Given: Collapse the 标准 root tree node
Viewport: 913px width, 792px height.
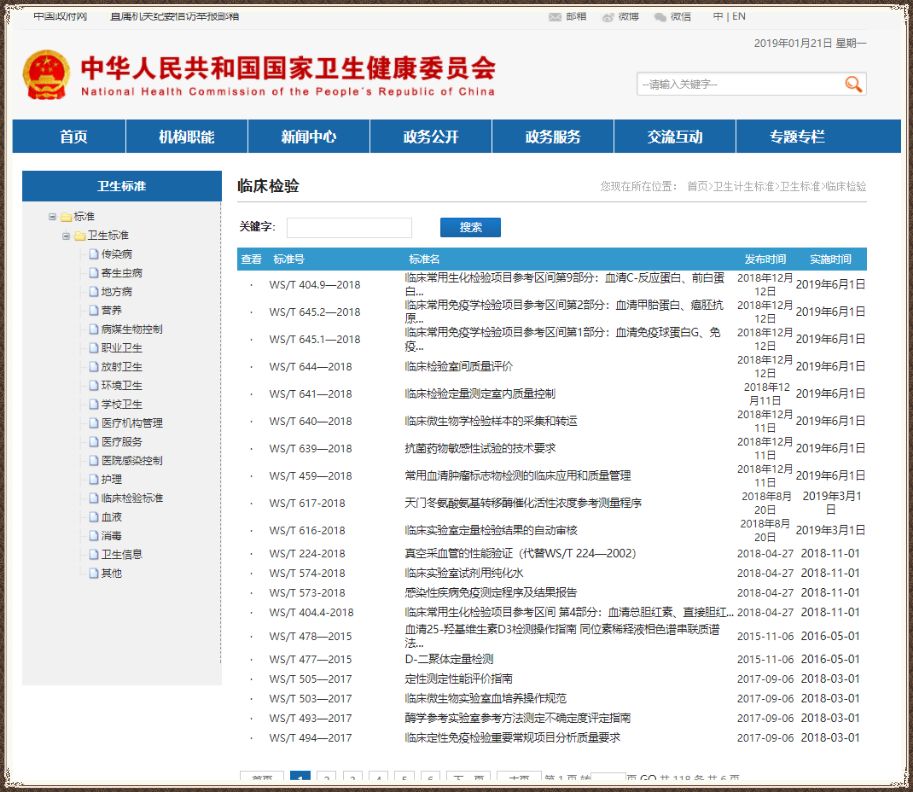Looking at the screenshot, I should click(53, 217).
